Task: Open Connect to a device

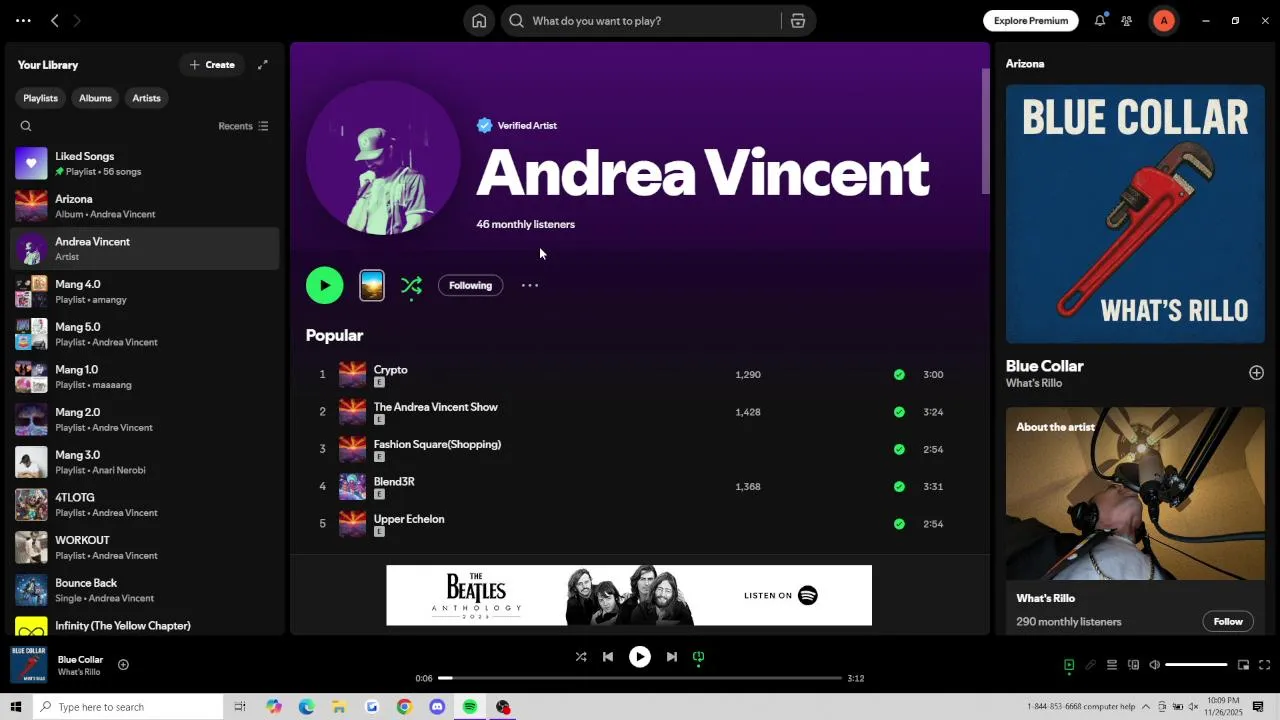Action: coord(1133,665)
